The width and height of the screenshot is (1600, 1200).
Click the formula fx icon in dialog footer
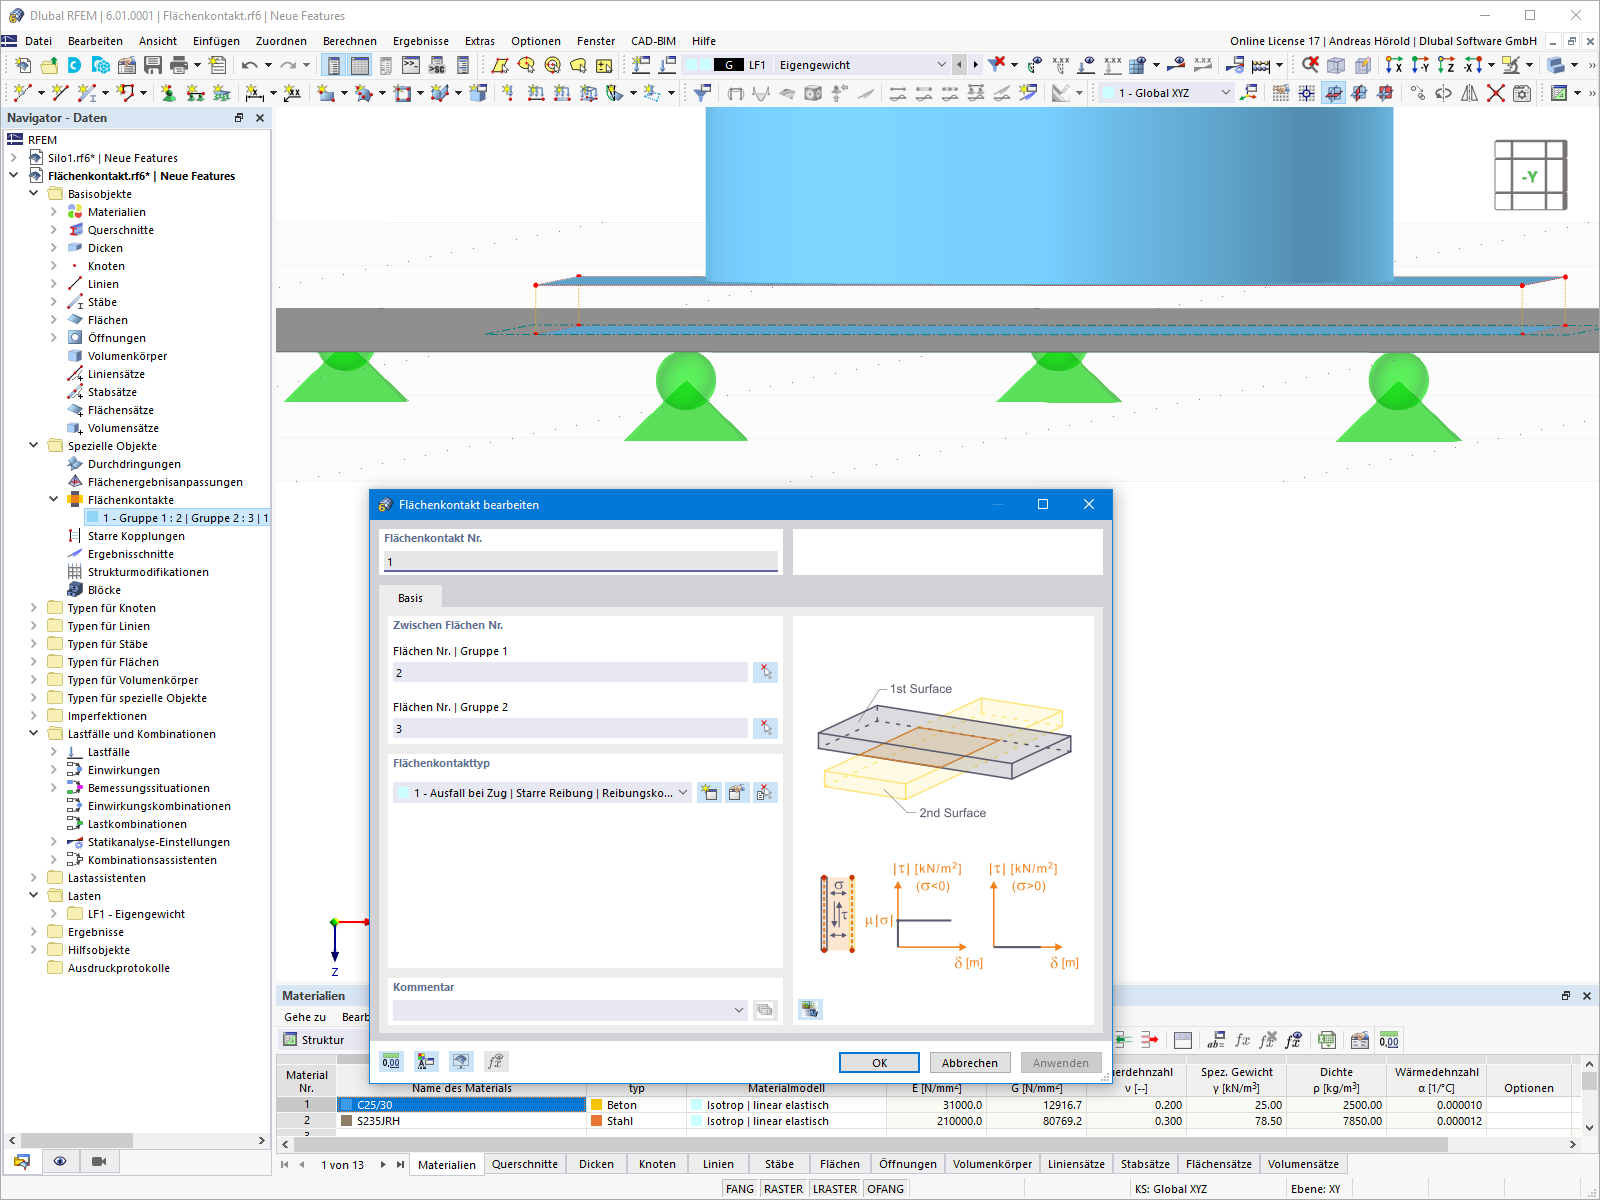click(x=495, y=1062)
